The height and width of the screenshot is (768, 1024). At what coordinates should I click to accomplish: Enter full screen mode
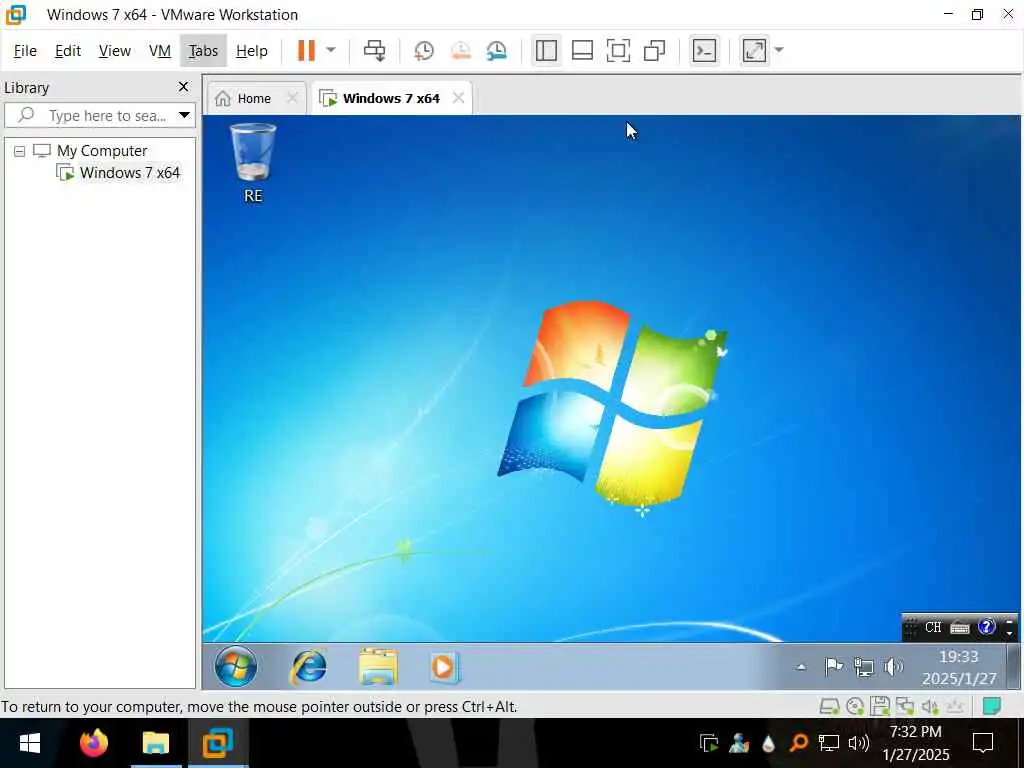click(618, 50)
